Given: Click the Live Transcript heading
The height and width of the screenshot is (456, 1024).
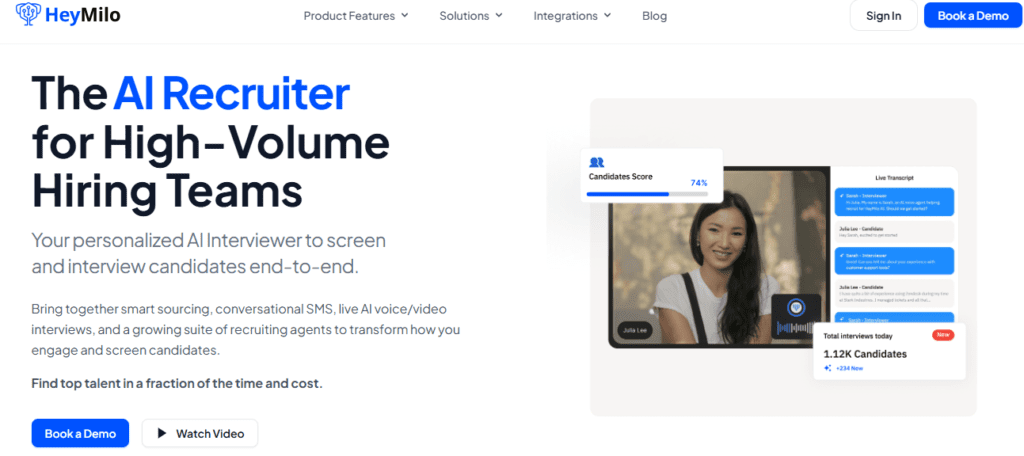Looking at the screenshot, I should (x=894, y=177).
